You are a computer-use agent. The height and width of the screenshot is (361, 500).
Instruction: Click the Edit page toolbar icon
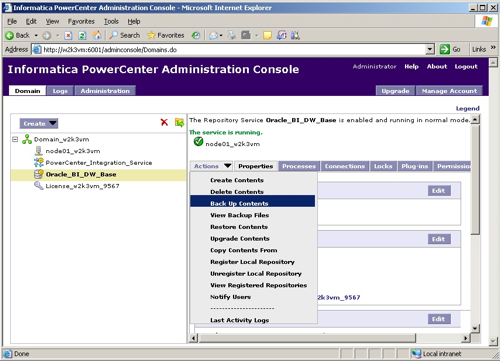[246, 35]
